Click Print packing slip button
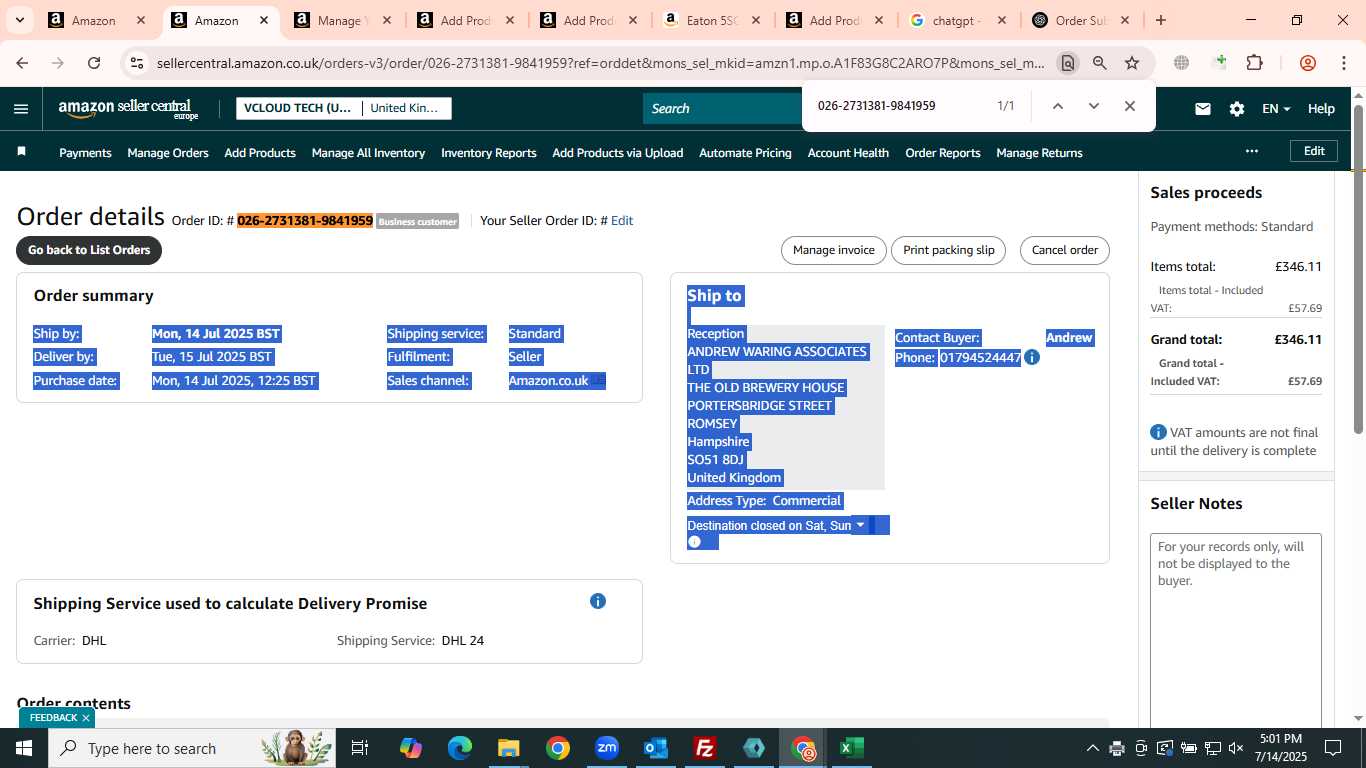This screenshot has width=1366, height=768. (949, 250)
